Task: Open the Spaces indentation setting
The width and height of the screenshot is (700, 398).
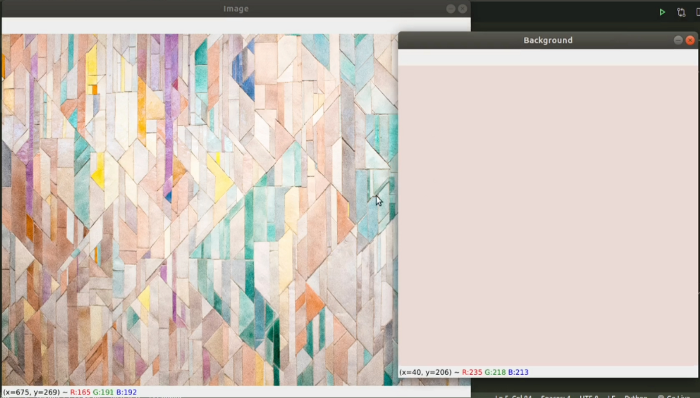Action: pyautogui.click(x=555, y=396)
